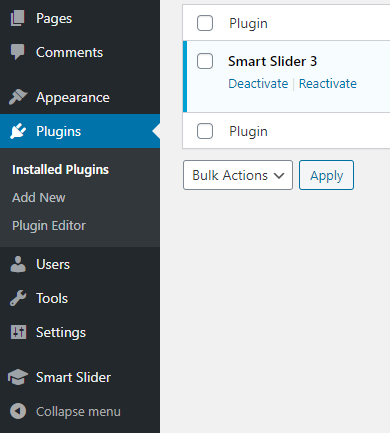
Task: Click the Smart Slider 3 plugin name
Action: (x=272, y=61)
